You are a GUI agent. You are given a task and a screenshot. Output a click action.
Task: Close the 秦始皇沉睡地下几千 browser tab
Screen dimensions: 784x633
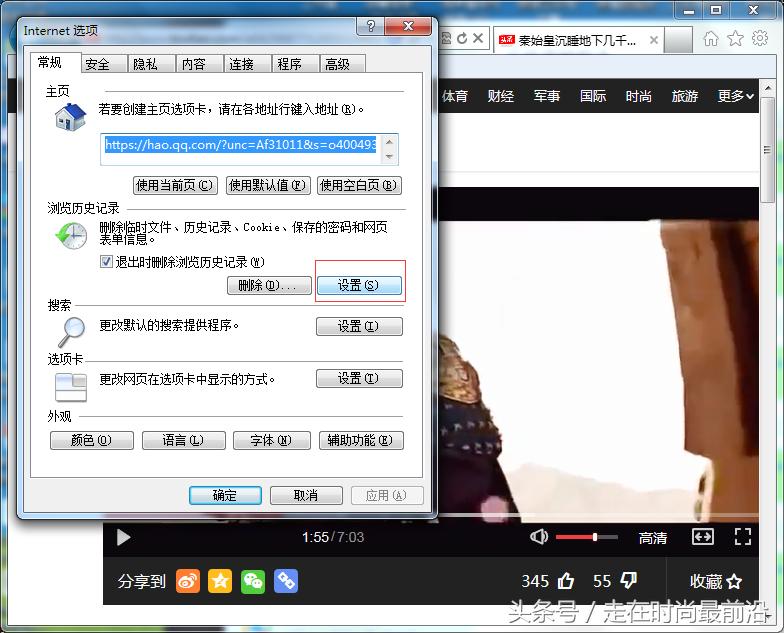(654, 40)
